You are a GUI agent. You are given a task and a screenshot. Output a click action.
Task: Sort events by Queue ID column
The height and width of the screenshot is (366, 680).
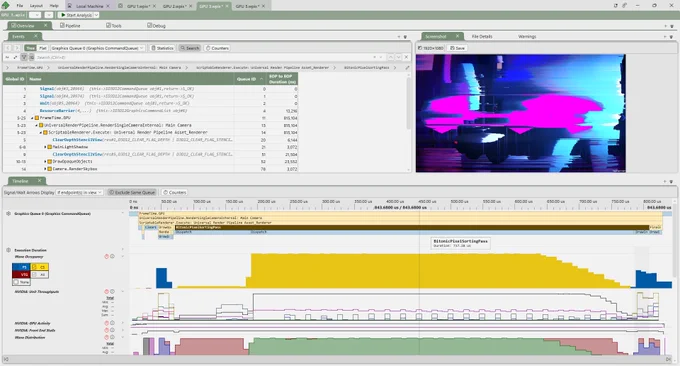(250, 79)
